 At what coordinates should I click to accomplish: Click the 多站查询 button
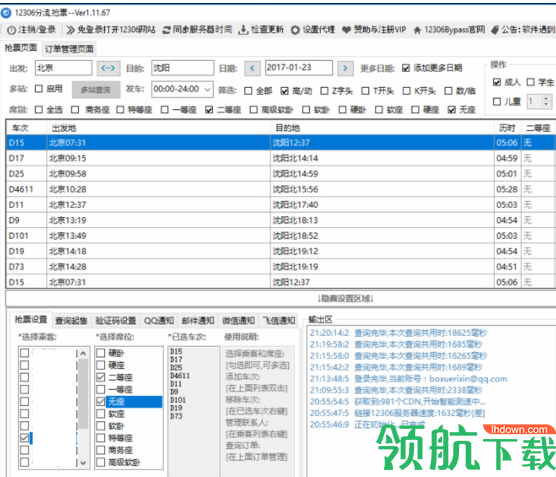pos(96,90)
